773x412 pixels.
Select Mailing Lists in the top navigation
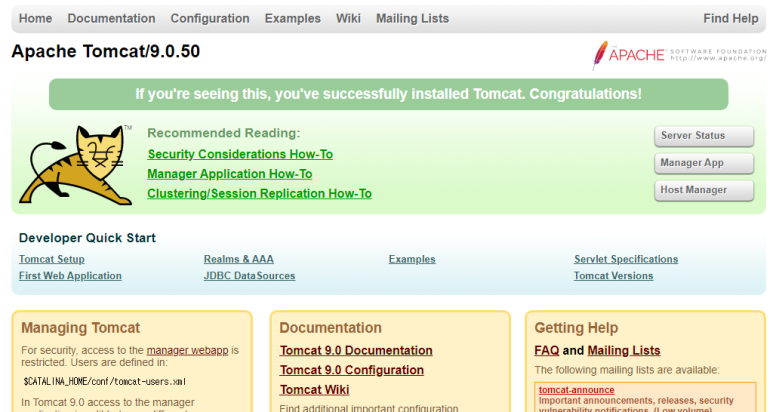(x=413, y=19)
